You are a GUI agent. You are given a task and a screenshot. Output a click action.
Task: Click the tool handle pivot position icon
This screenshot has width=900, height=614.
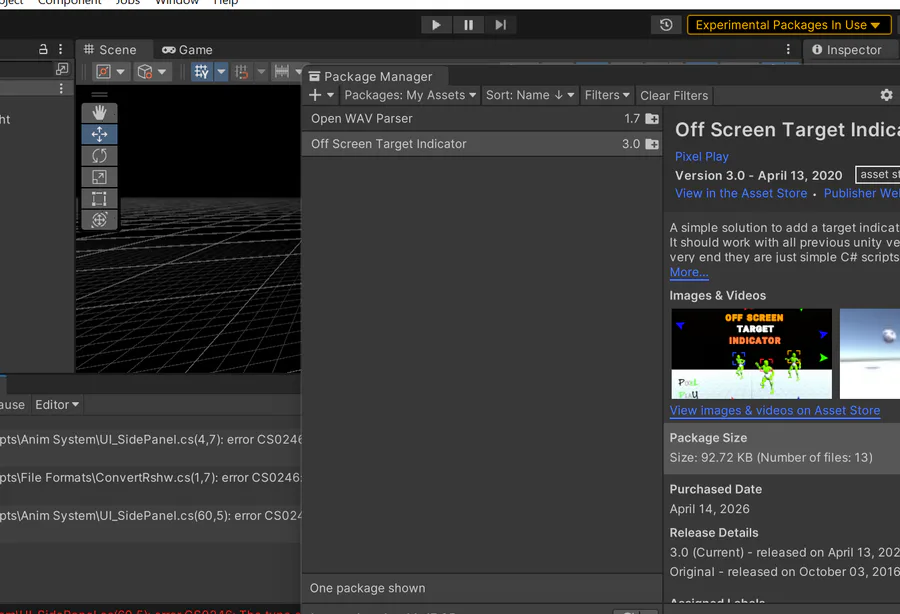pyautogui.click(x=103, y=72)
